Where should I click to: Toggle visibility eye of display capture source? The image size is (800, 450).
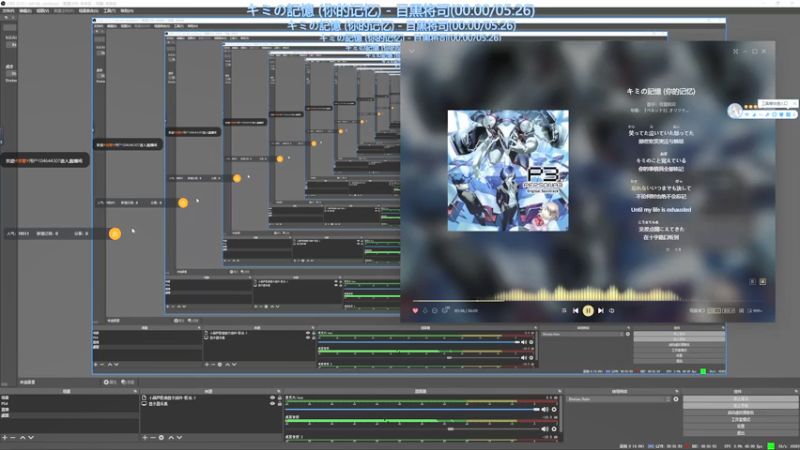tap(272, 404)
